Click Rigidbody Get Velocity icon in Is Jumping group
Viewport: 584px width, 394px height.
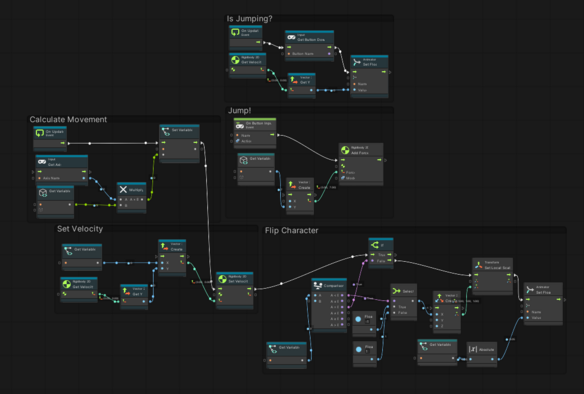(235, 60)
